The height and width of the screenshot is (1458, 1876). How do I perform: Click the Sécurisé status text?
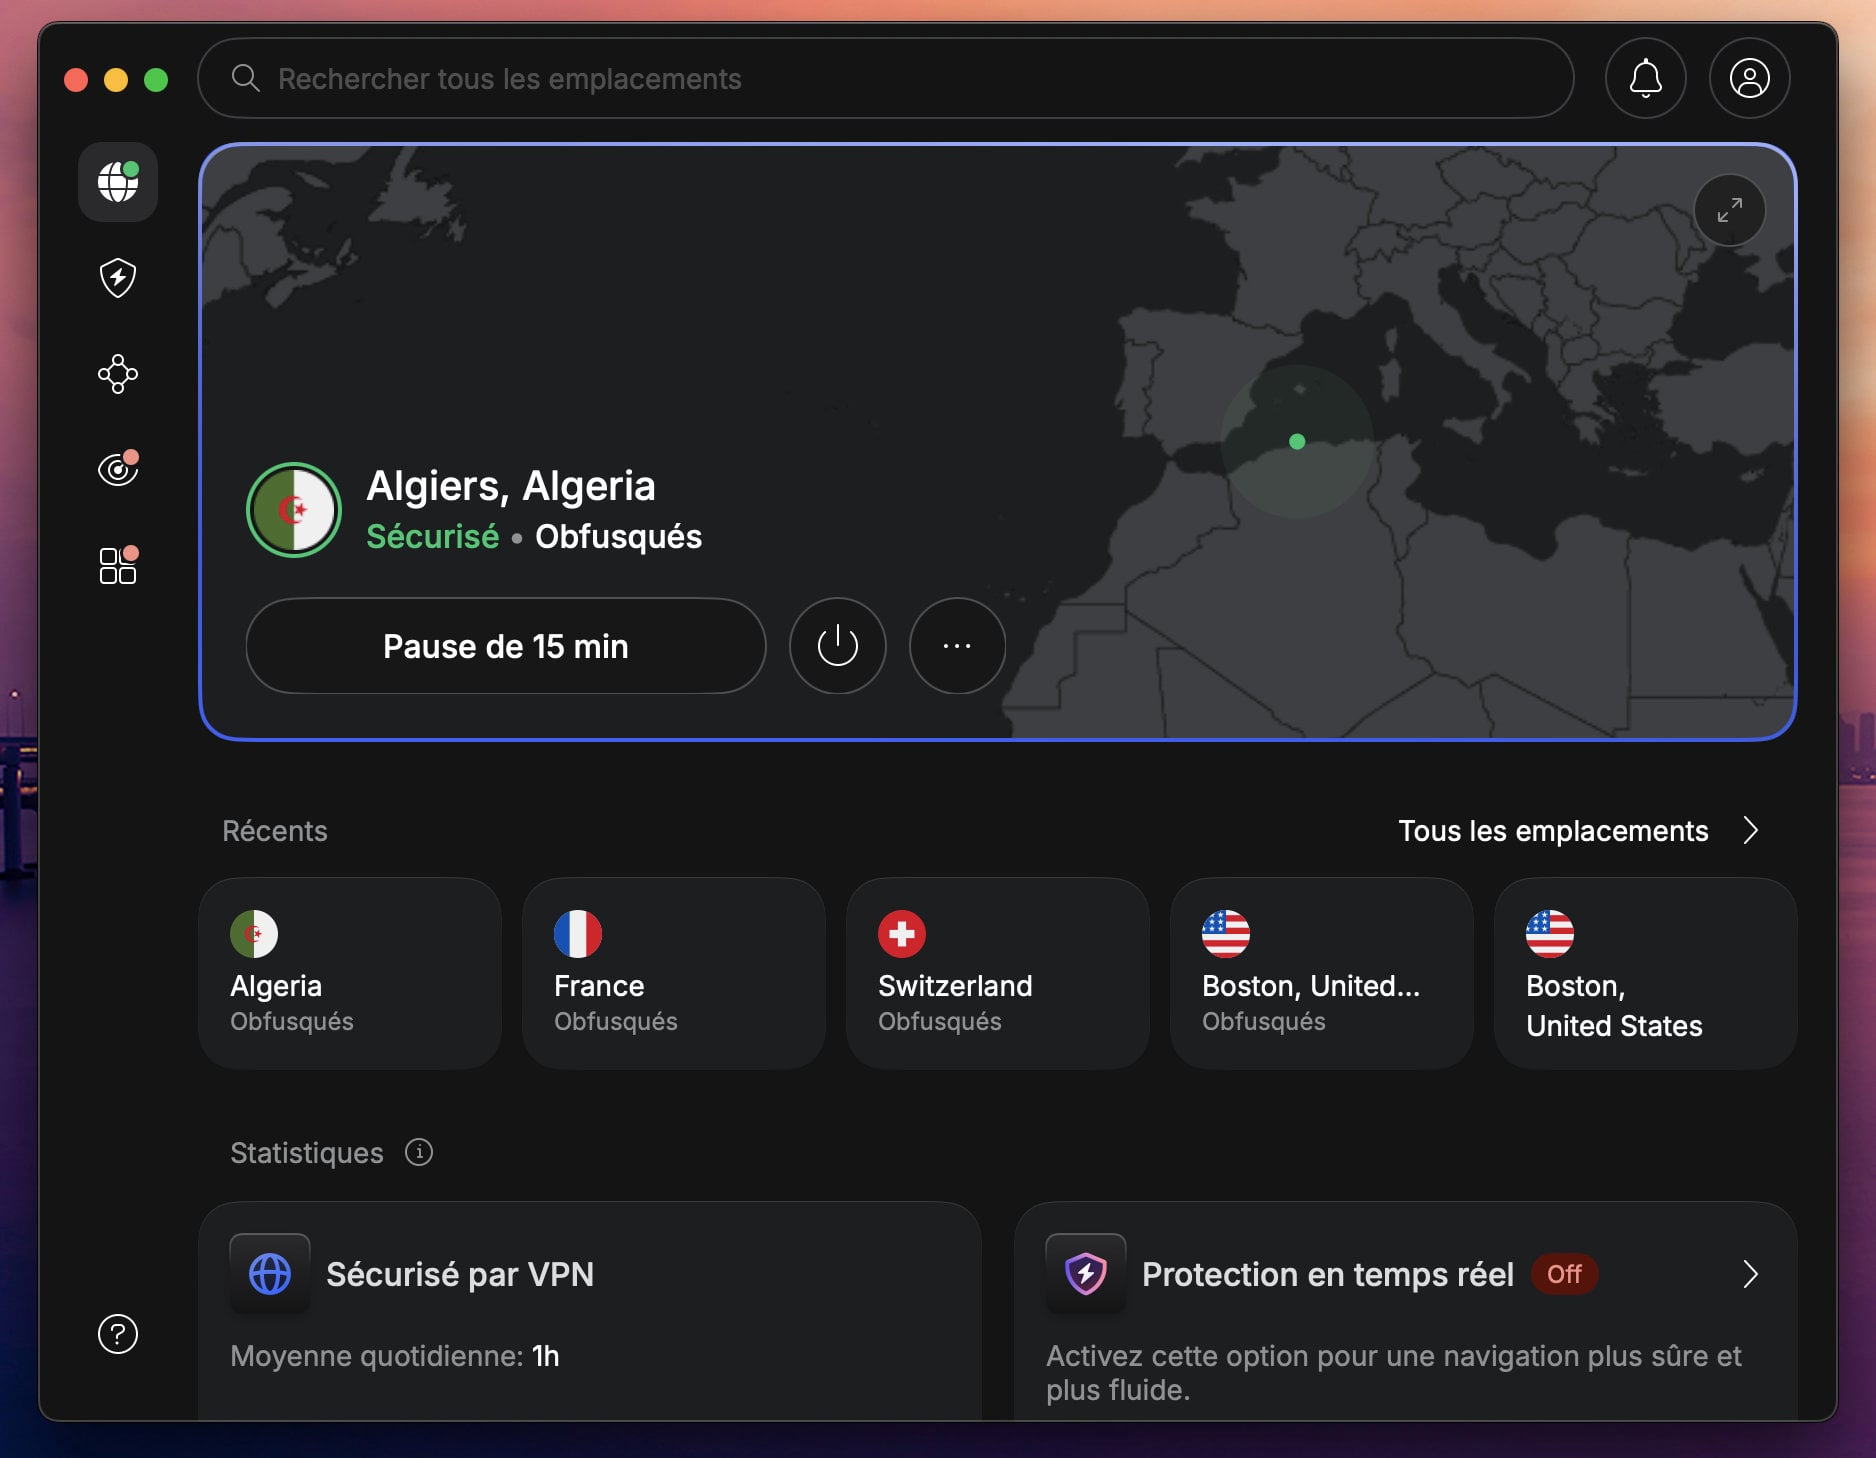point(432,537)
